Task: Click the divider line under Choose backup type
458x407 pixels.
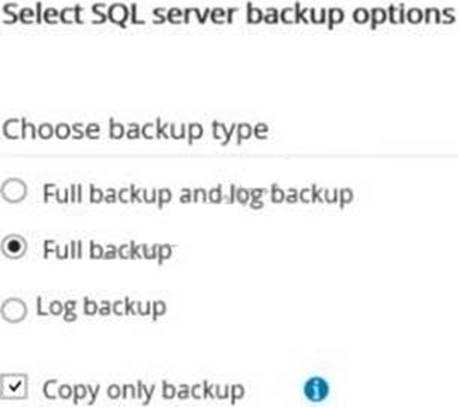Action: [x=229, y=156]
